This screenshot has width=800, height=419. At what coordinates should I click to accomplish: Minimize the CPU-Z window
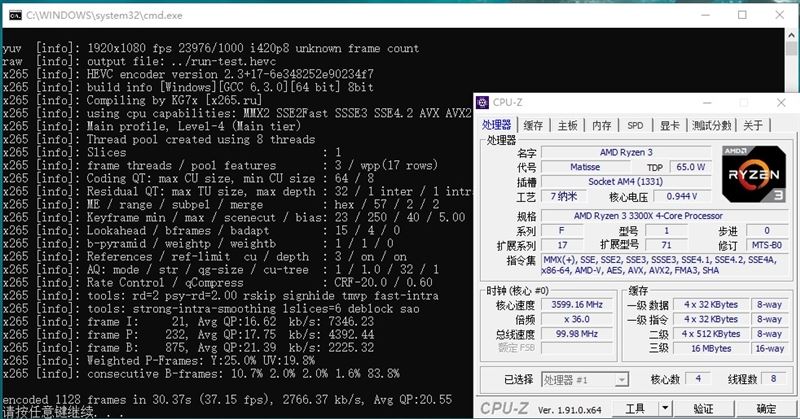tap(707, 103)
